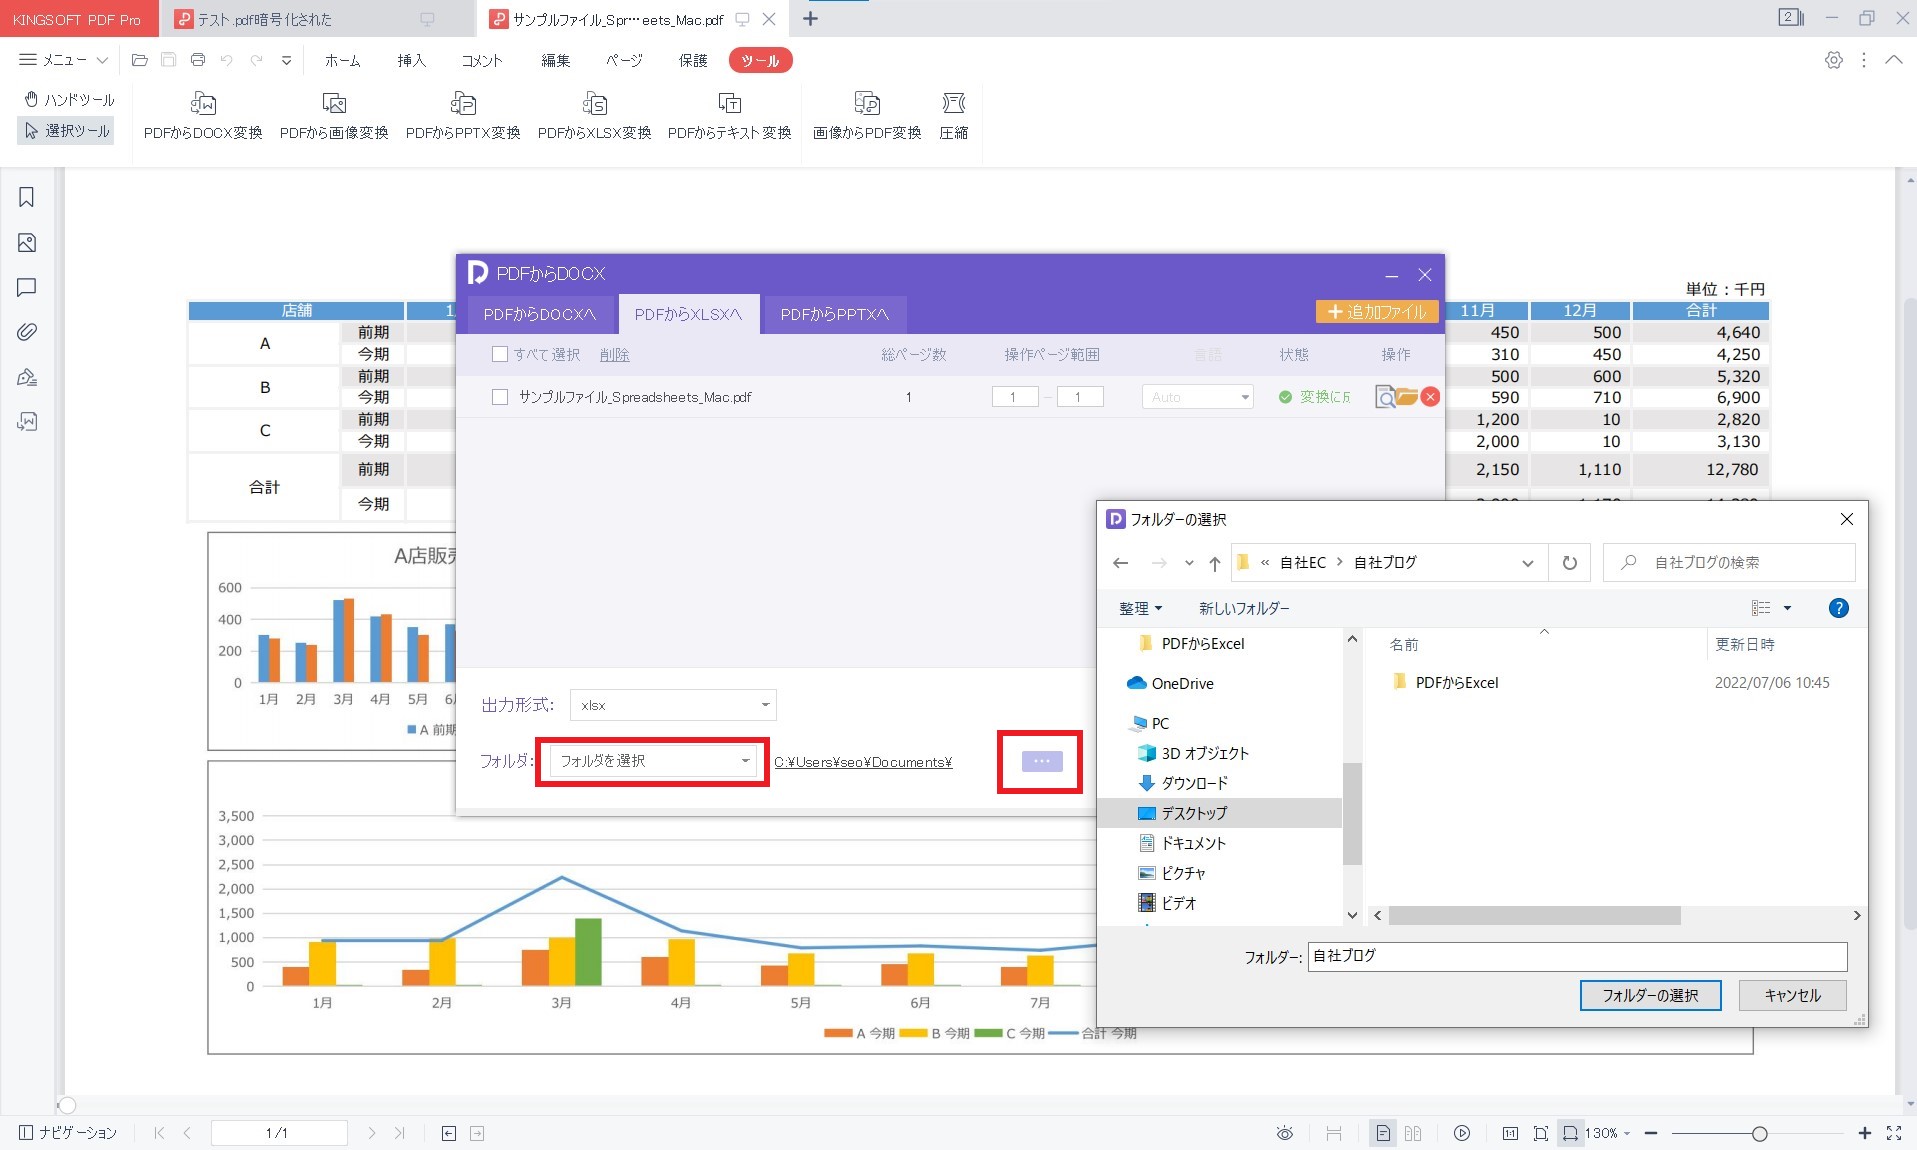Image resolution: width=1917 pixels, height=1150 pixels.
Task: Go up one folder level in picker
Action: click(1214, 563)
